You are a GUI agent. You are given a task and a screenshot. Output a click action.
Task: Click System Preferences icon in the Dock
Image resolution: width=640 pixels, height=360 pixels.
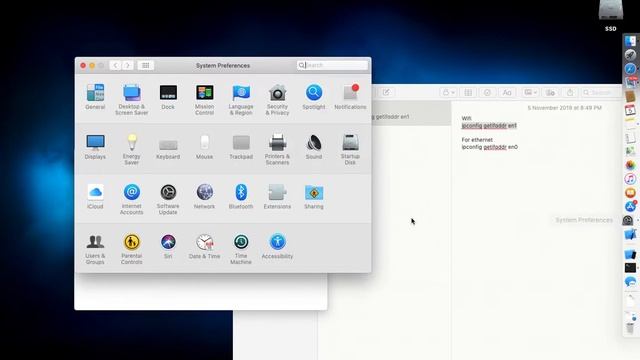pos(628,220)
